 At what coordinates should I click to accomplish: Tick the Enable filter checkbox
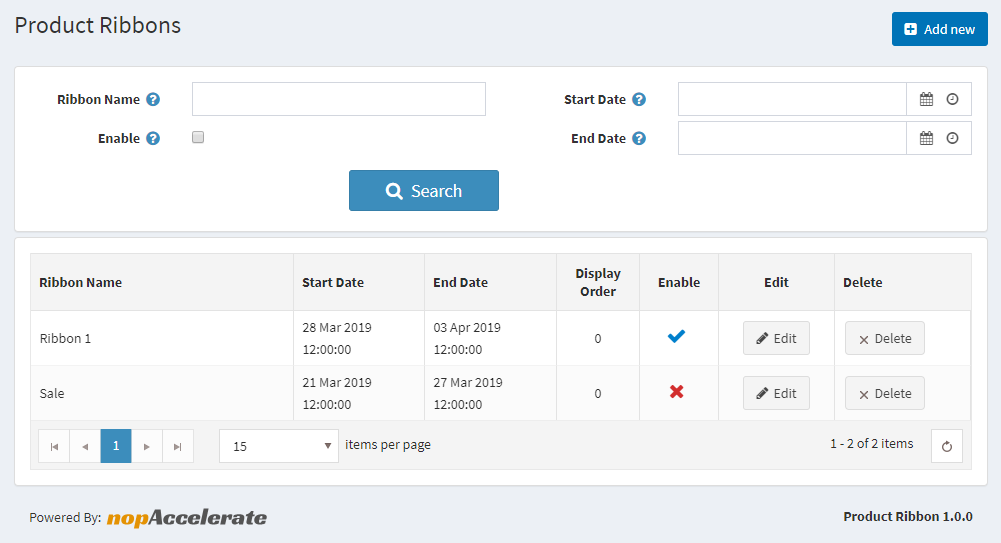[198, 138]
